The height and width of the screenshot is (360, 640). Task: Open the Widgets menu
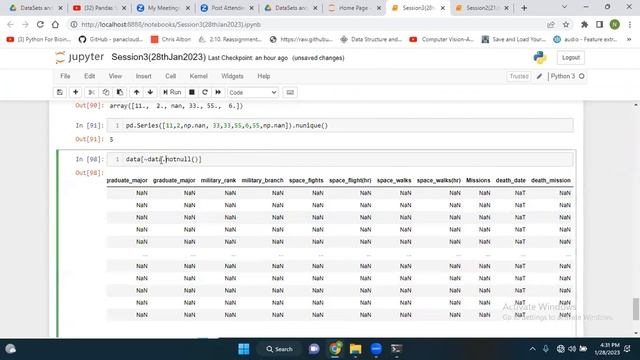coord(232,76)
